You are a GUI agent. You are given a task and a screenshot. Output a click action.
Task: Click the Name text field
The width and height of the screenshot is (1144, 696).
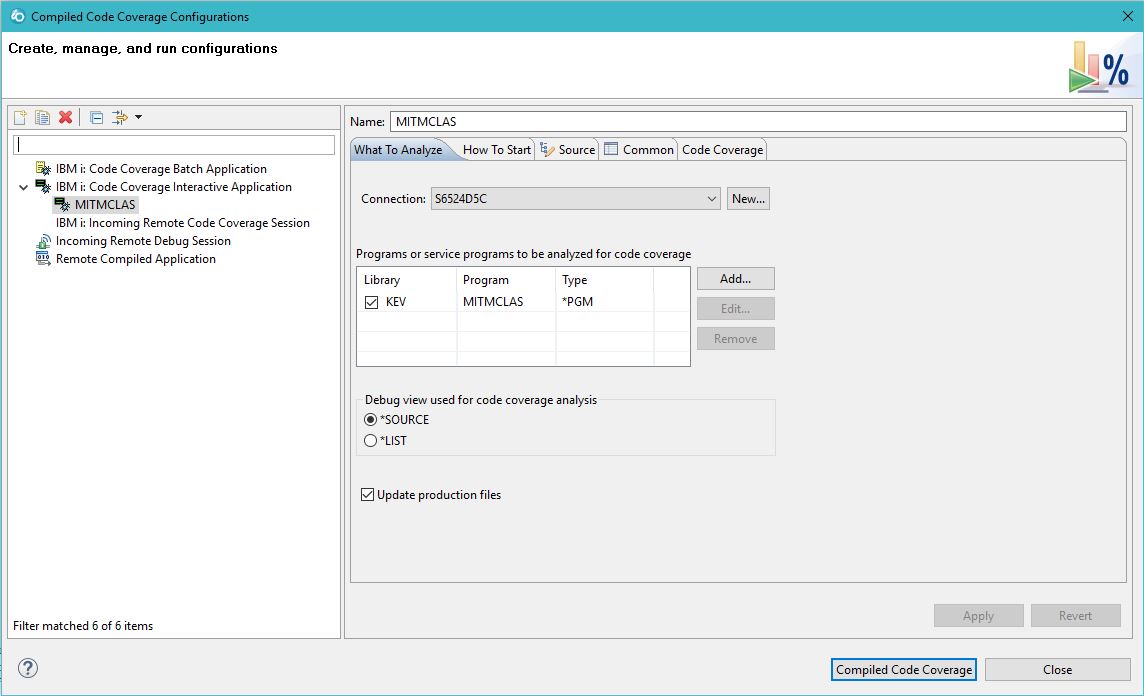(757, 122)
